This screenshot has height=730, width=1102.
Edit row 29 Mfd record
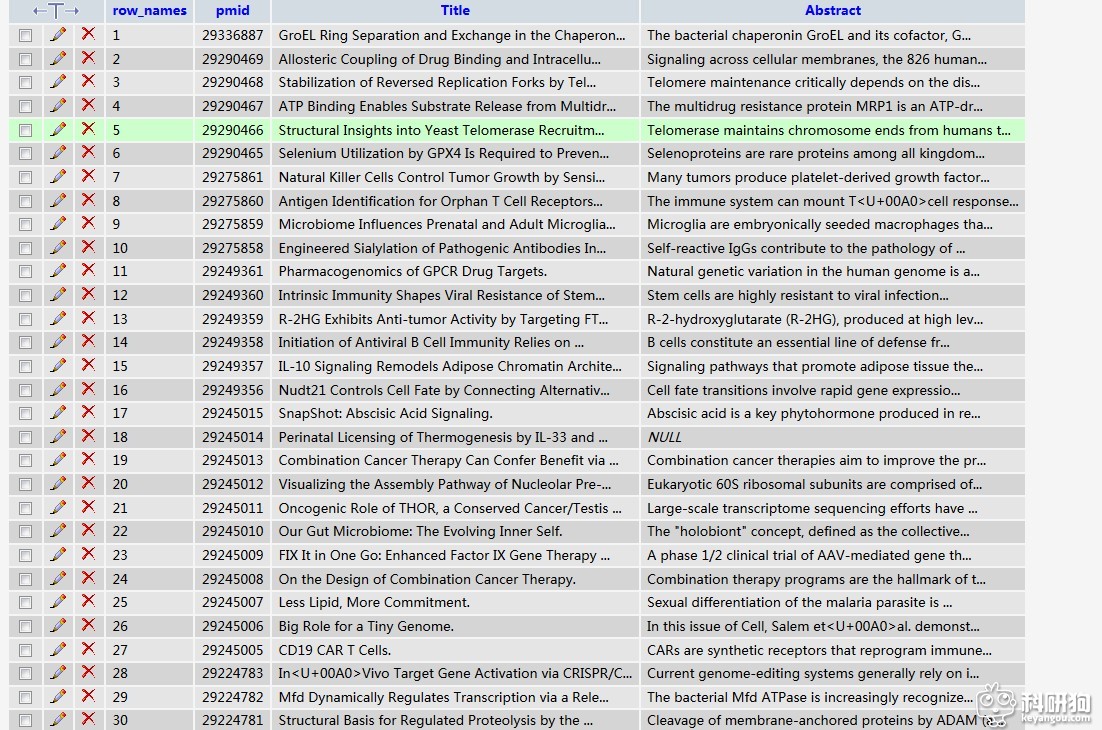58,696
